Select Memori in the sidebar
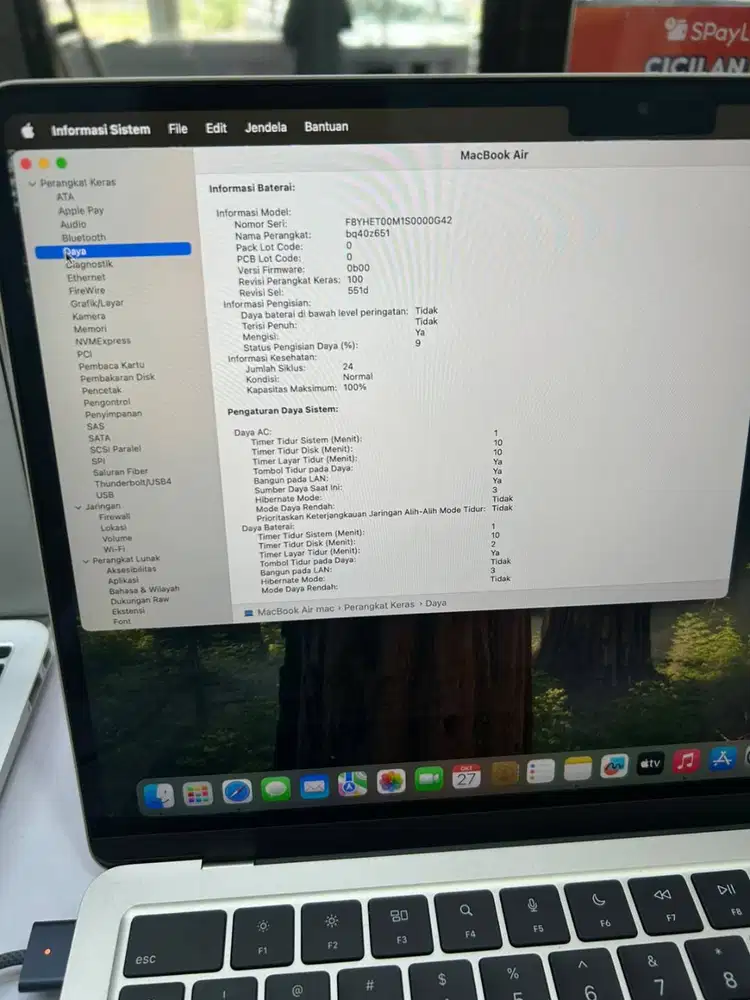The width and height of the screenshot is (750, 1000). coord(90,329)
